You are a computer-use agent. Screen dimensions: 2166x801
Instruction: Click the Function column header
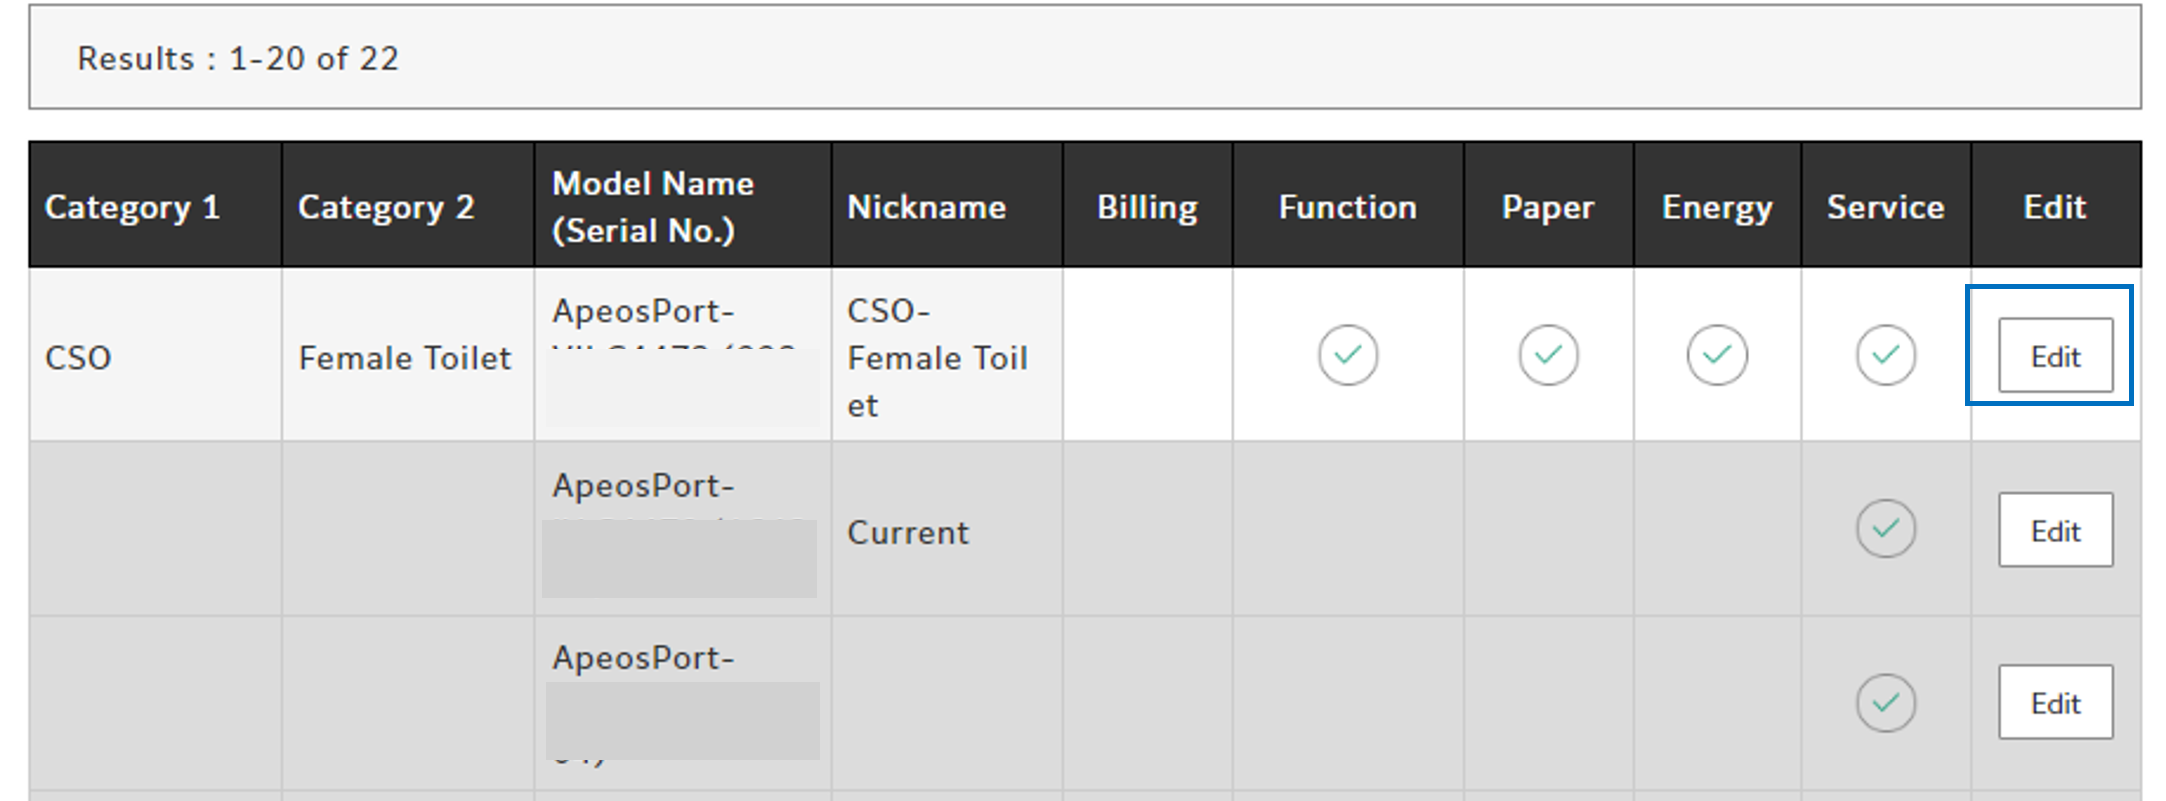click(x=1347, y=207)
